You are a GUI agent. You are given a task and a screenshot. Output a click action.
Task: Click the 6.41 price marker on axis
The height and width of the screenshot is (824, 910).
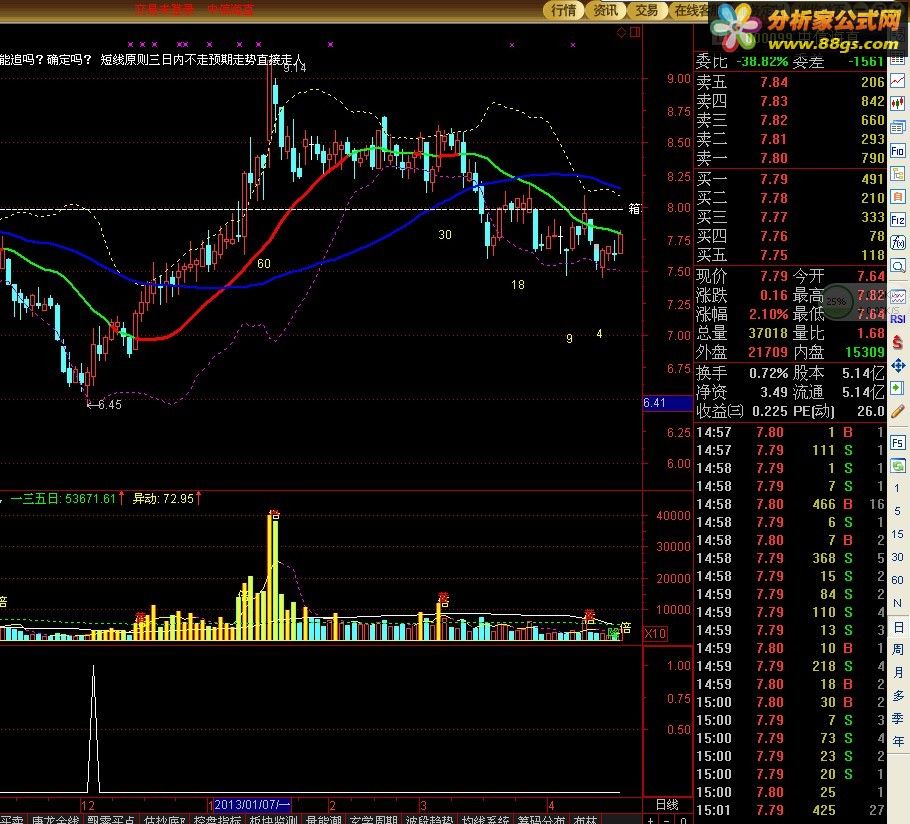tap(667, 403)
